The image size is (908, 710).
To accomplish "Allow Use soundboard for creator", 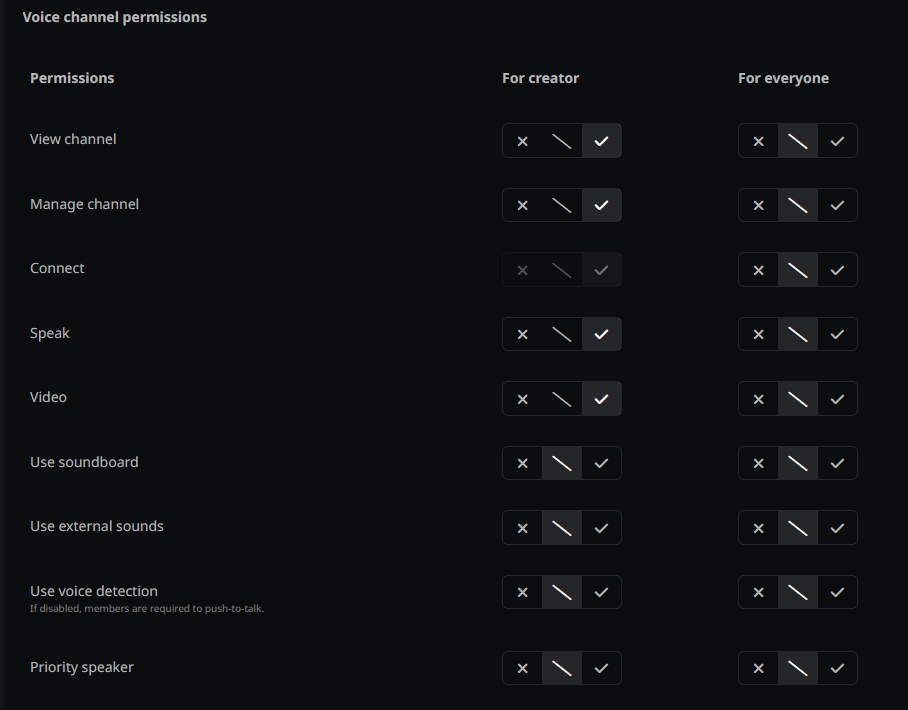I will tap(601, 463).
